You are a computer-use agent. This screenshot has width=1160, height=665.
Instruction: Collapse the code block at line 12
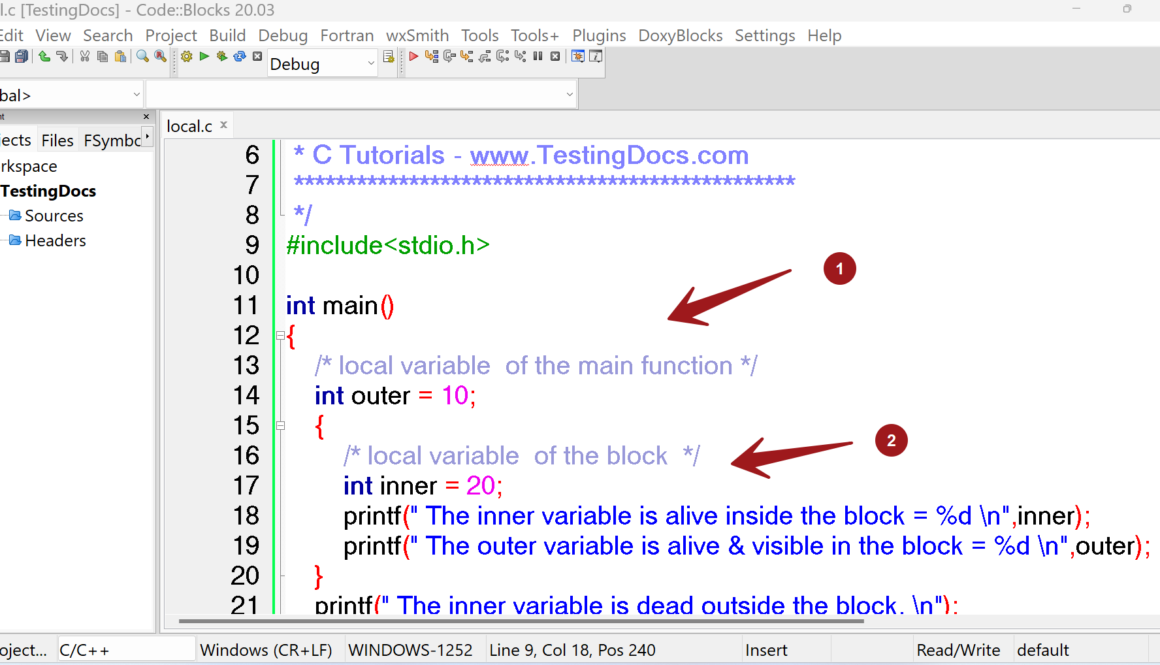tap(280, 335)
